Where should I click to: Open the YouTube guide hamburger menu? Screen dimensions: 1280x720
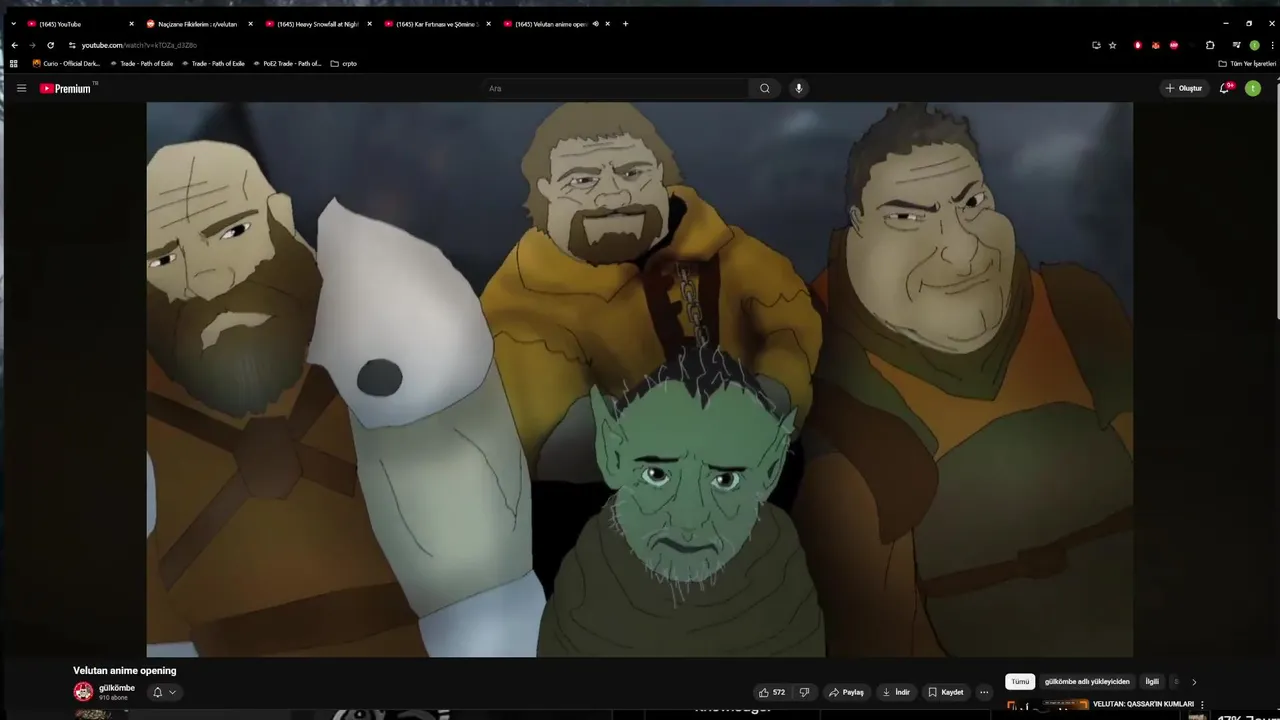(x=21, y=88)
